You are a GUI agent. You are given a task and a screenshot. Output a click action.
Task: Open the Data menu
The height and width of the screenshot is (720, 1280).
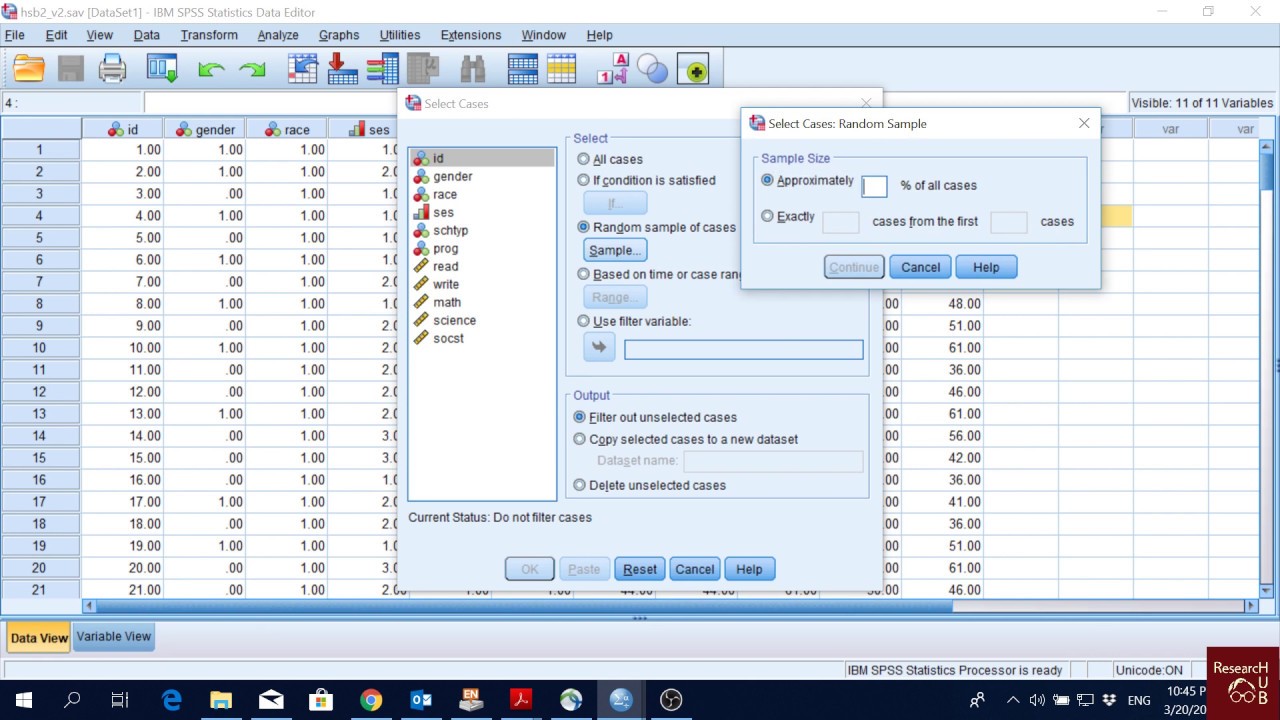(146, 35)
